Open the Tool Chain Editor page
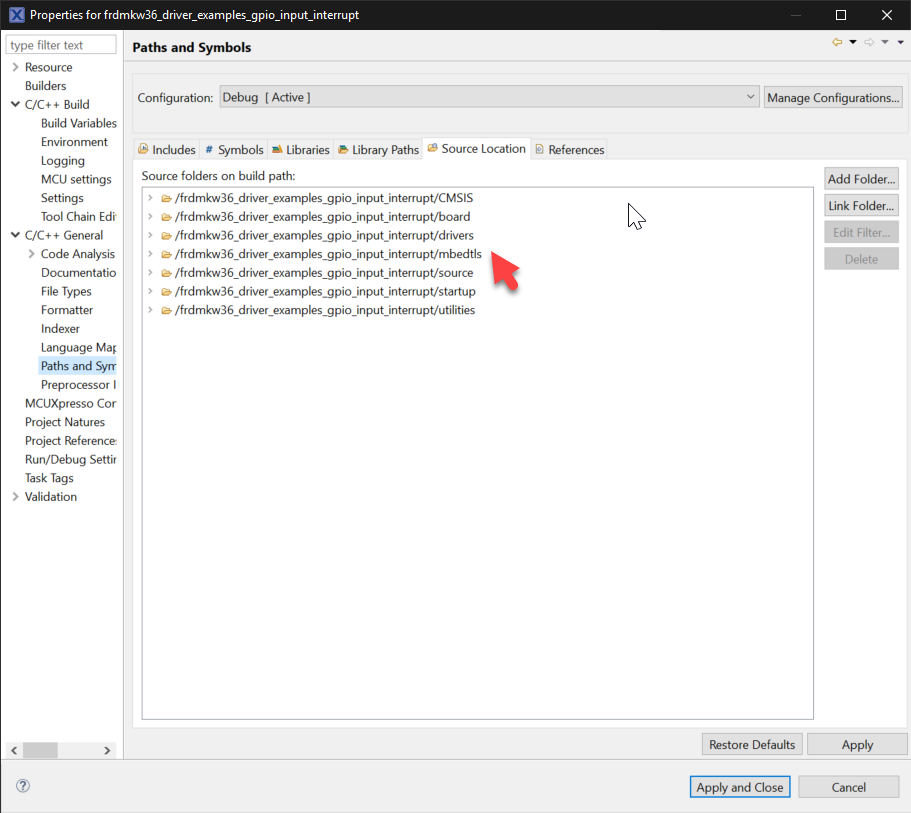The height and width of the screenshot is (813, 911). coord(78,217)
